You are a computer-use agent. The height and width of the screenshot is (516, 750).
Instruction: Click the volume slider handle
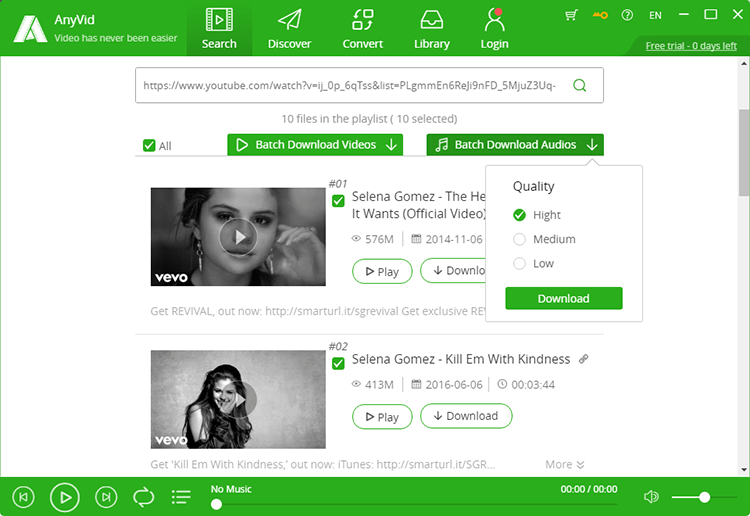point(704,497)
